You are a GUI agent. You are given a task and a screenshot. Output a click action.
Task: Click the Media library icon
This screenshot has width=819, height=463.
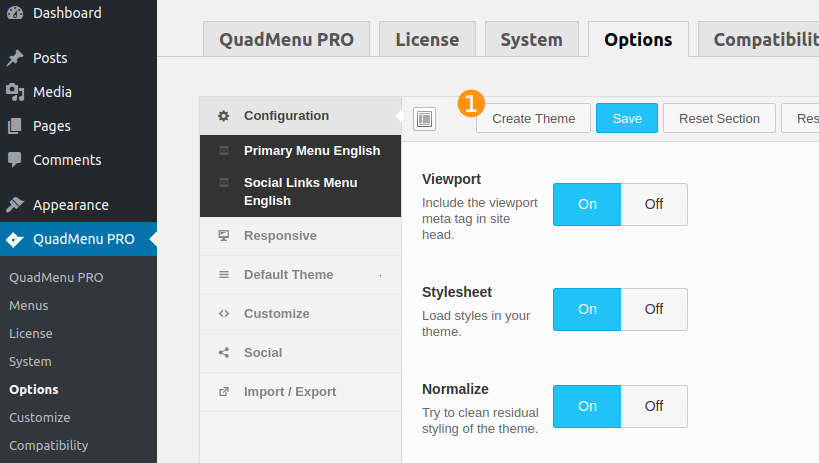click(15, 92)
